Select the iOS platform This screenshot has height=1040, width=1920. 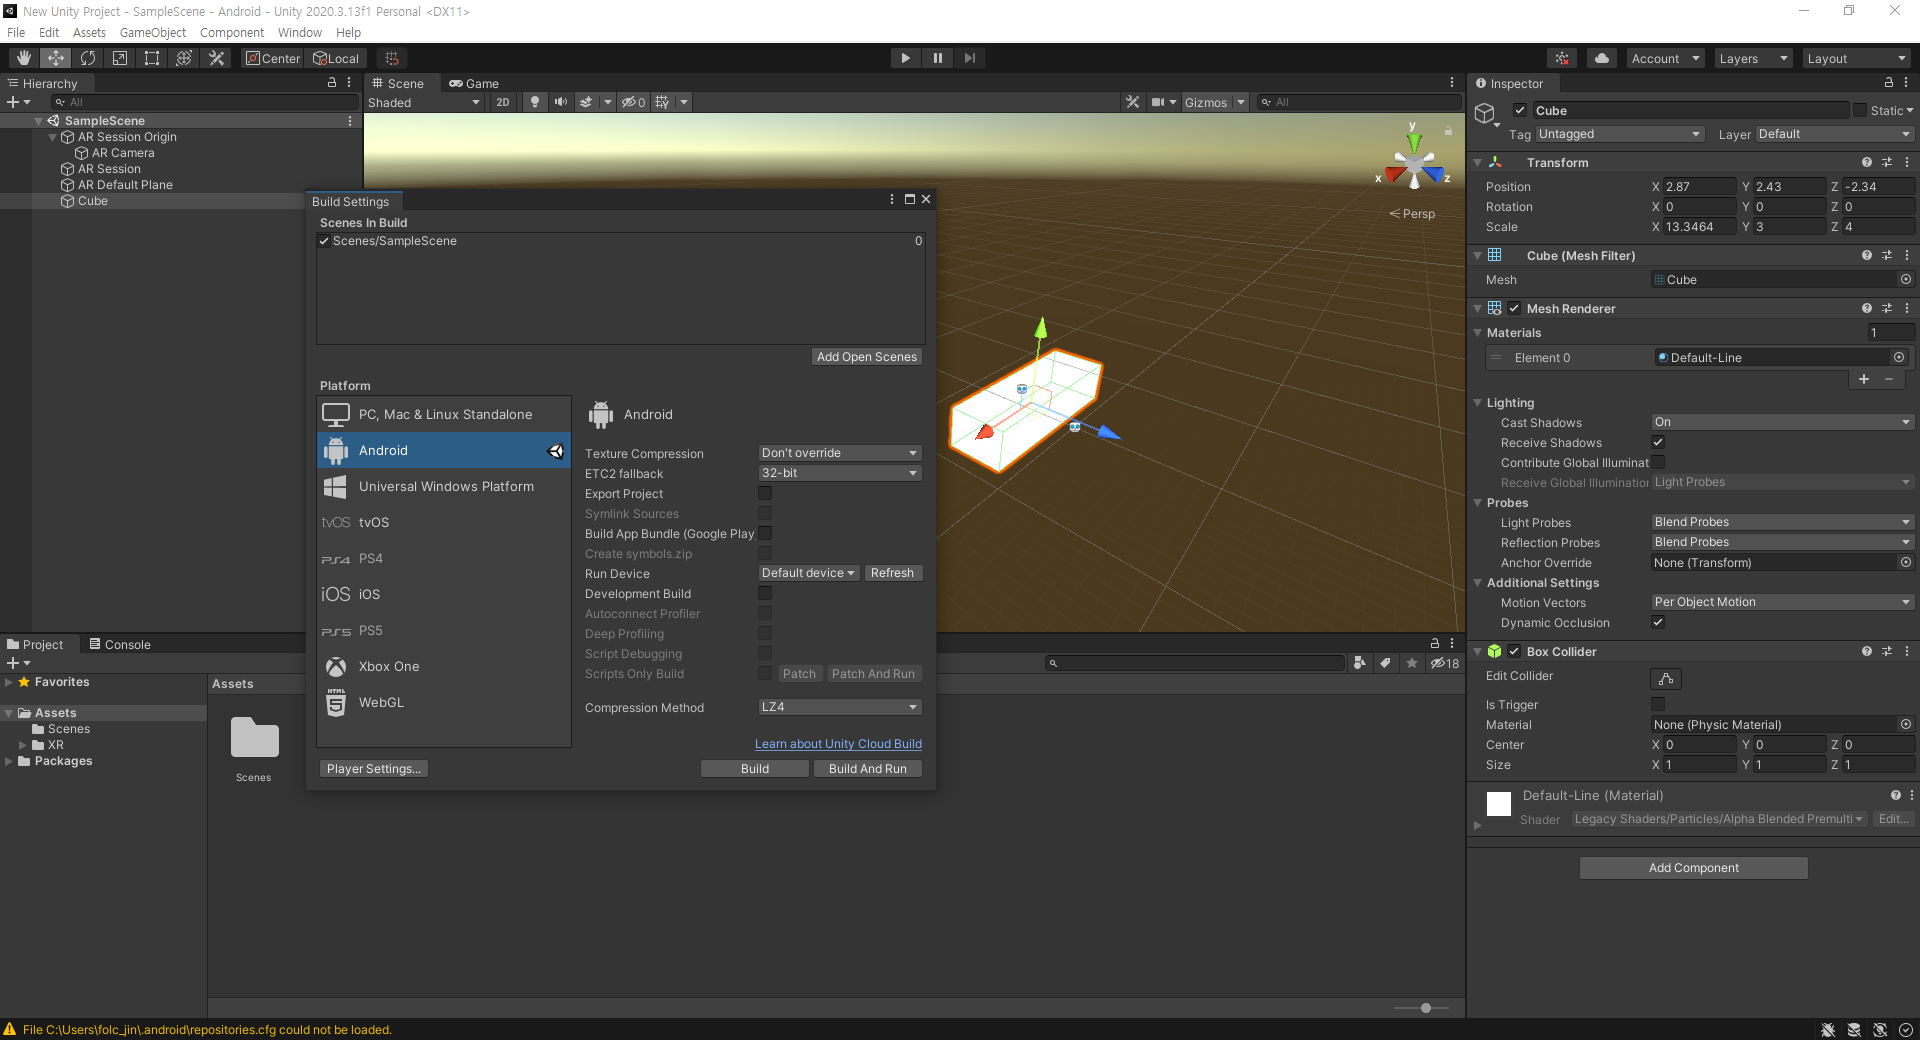444,594
